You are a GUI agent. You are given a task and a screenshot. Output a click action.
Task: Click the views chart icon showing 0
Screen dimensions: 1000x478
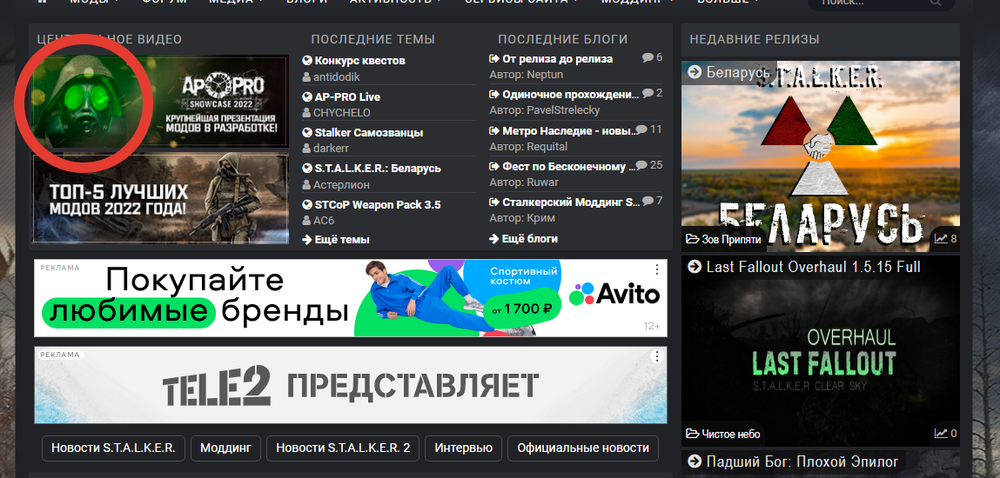pyautogui.click(x=941, y=433)
